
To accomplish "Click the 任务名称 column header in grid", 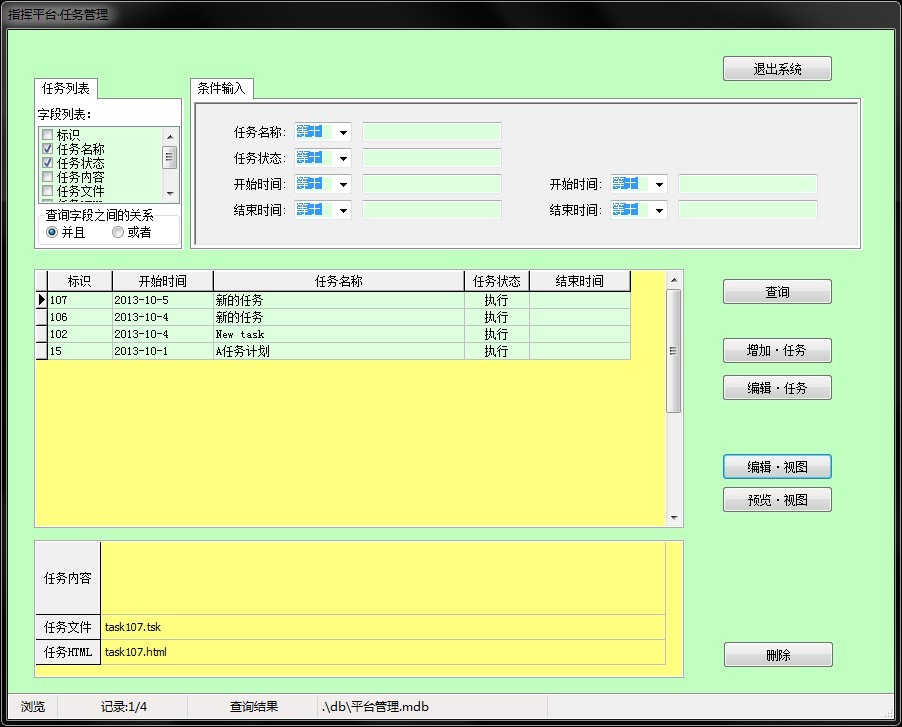I will [x=339, y=281].
